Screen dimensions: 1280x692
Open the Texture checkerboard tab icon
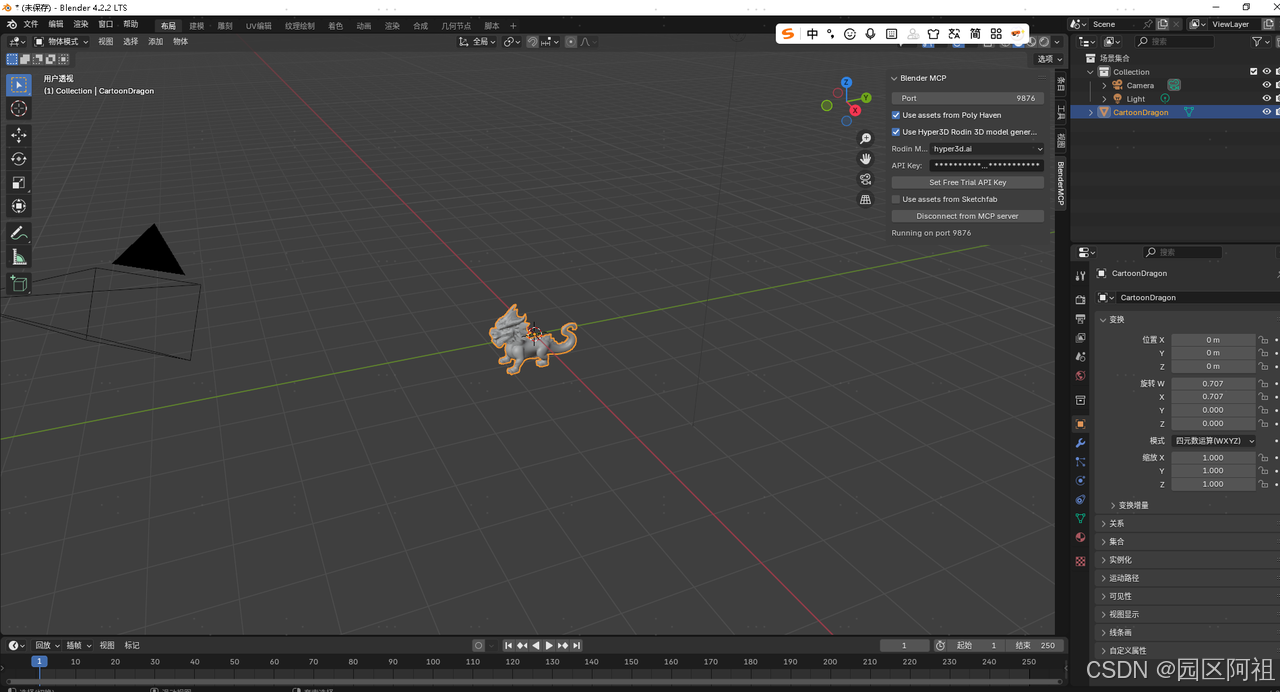(x=1080, y=561)
